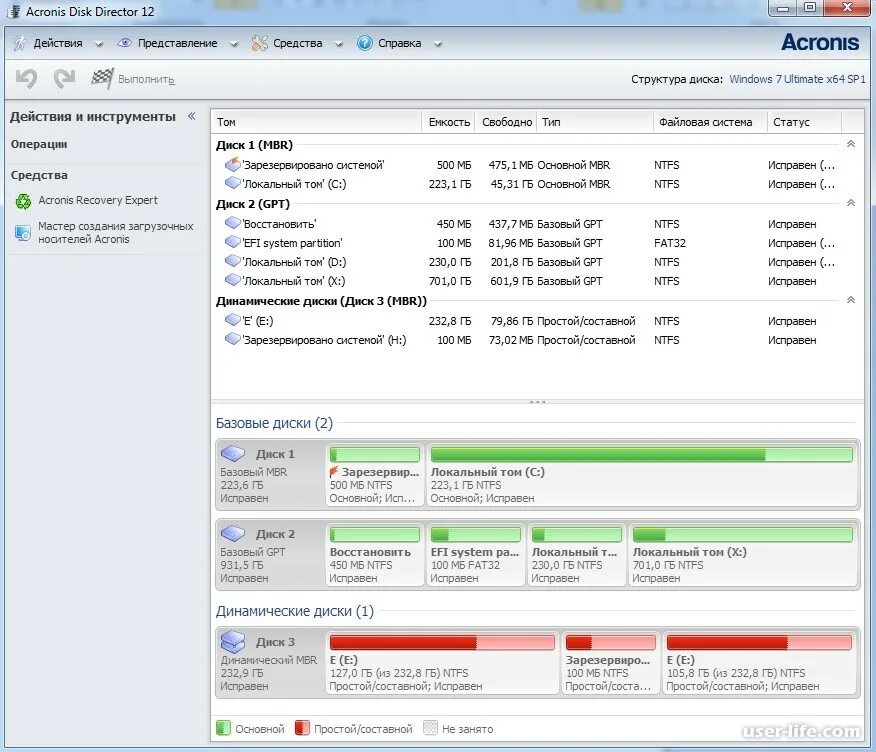Select EFI system pa... block on Диск 2
Image resolution: width=876 pixels, height=752 pixels.
[475, 555]
